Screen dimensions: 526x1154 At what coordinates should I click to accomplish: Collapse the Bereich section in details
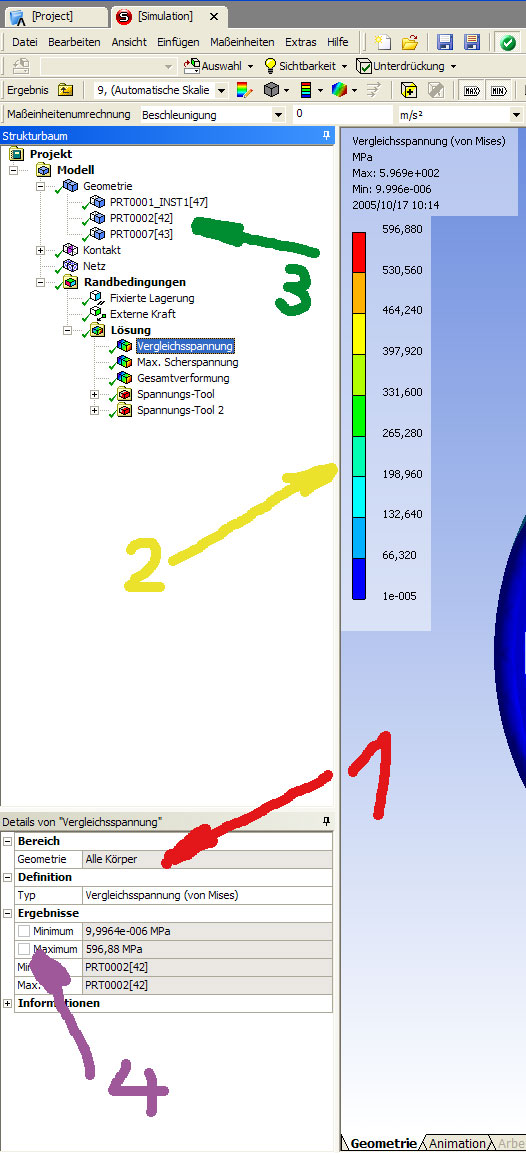[x=8, y=841]
